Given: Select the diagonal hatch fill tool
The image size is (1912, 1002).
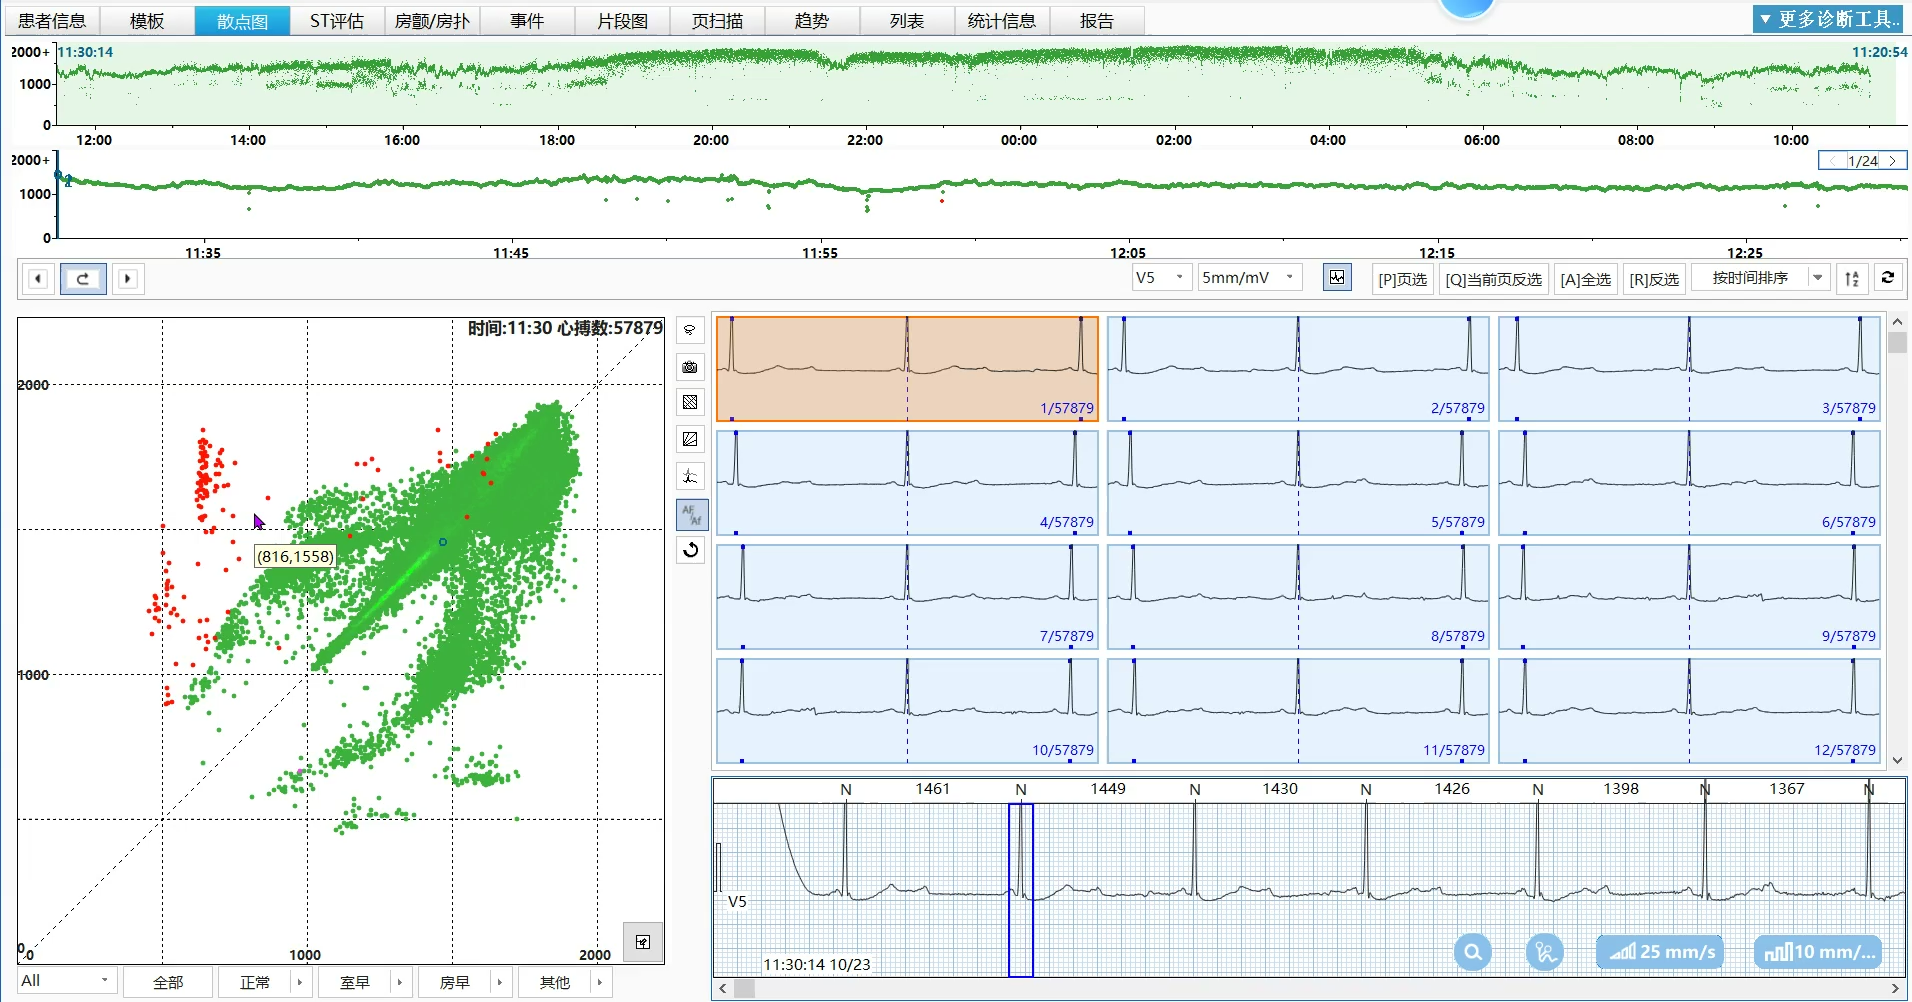Looking at the screenshot, I should click(690, 403).
